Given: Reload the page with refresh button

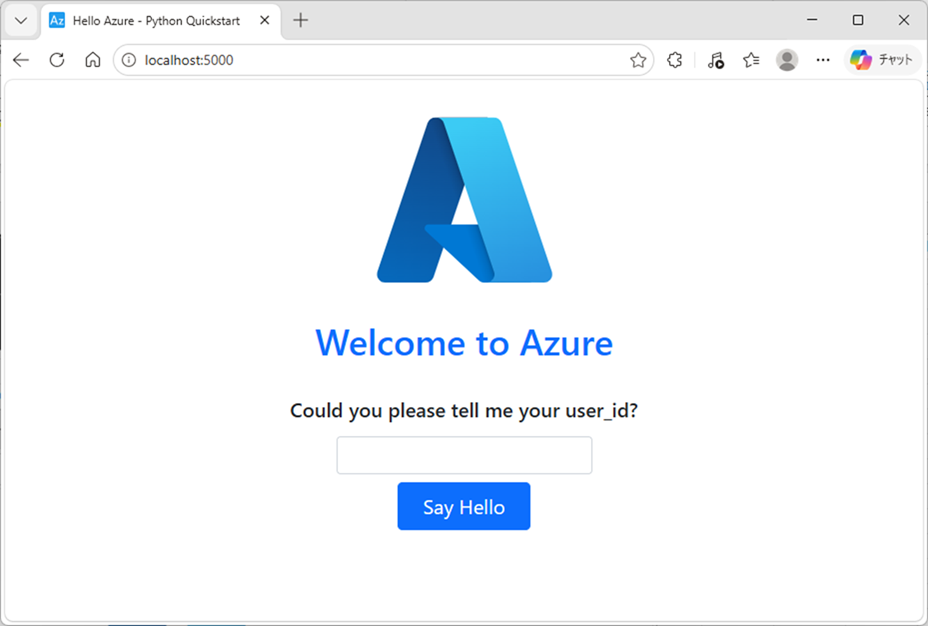Looking at the screenshot, I should click(x=57, y=59).
